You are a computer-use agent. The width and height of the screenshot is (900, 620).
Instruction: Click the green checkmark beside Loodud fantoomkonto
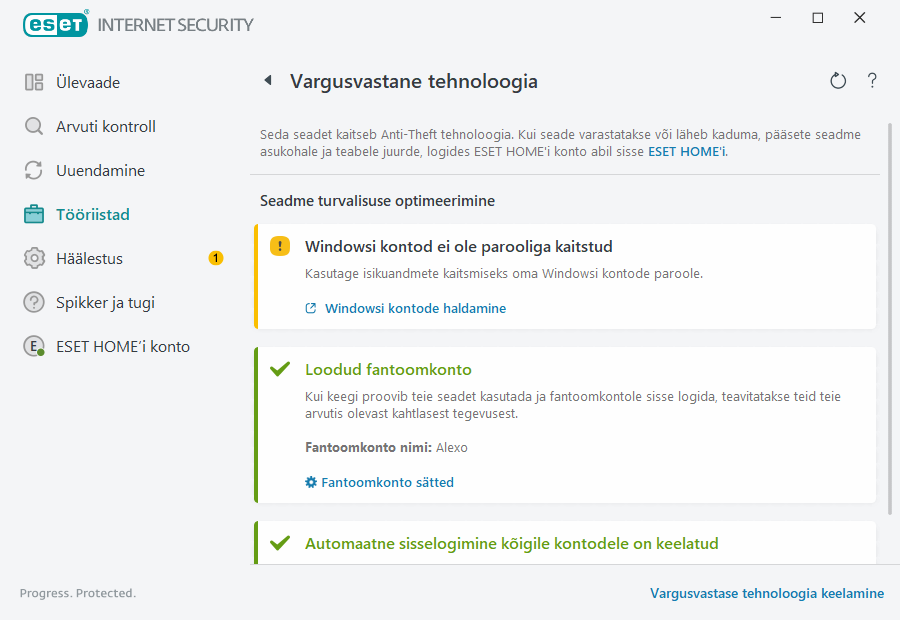tap(280, 368)
